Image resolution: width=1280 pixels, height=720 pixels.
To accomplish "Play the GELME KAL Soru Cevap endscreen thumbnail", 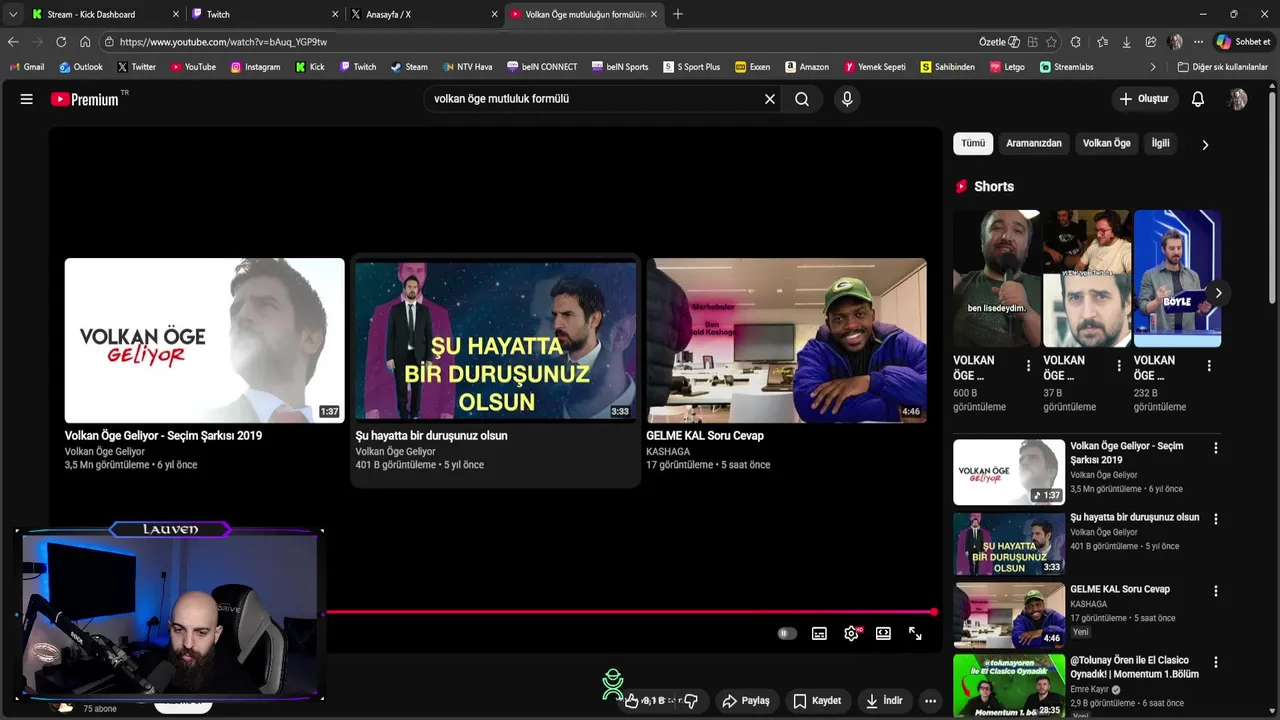I will [786, 340].
